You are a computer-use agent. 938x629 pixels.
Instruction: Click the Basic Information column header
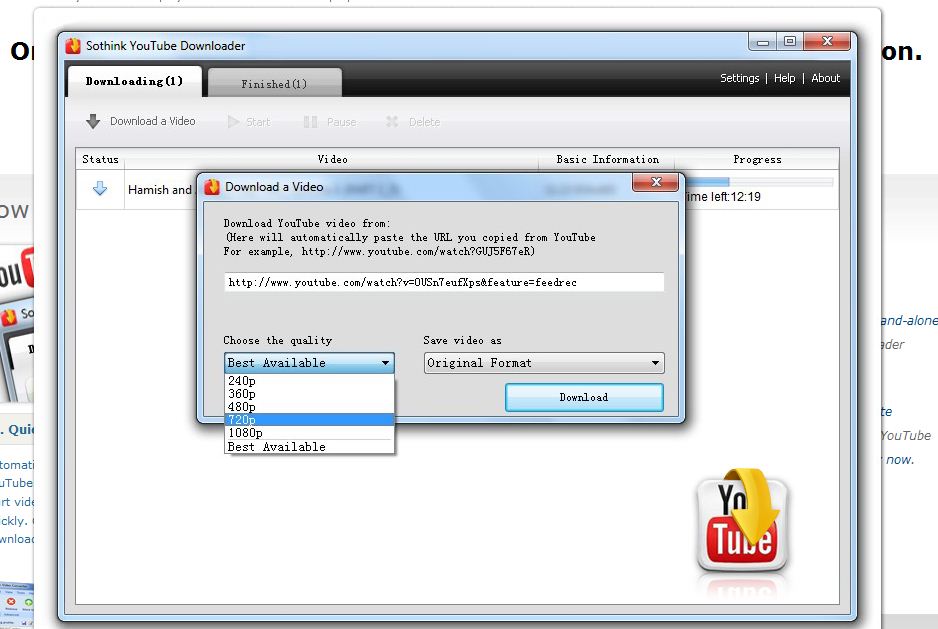[x=607, y=159]
